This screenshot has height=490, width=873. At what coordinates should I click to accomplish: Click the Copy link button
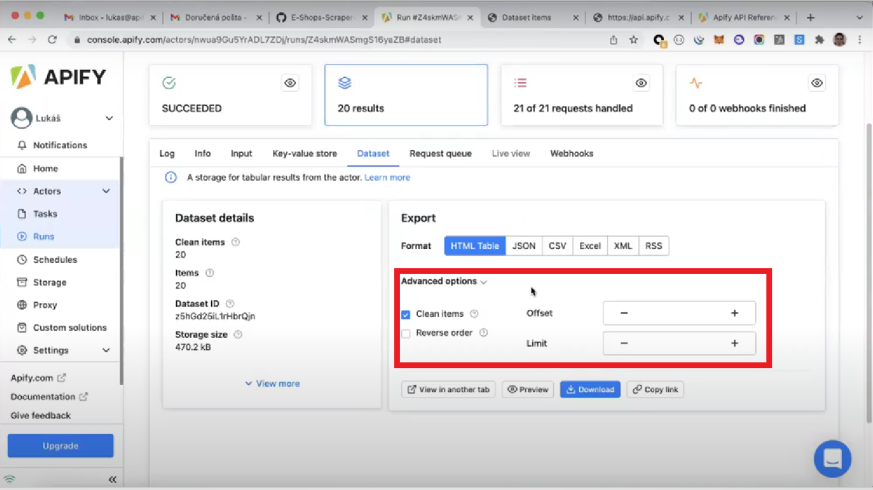(x=655, y=389)
